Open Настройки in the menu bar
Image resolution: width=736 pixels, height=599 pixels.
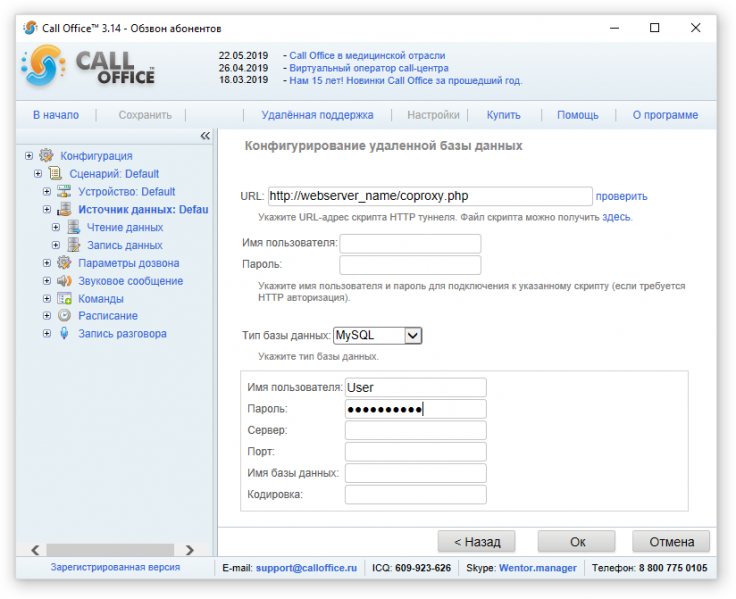(433, 115)
